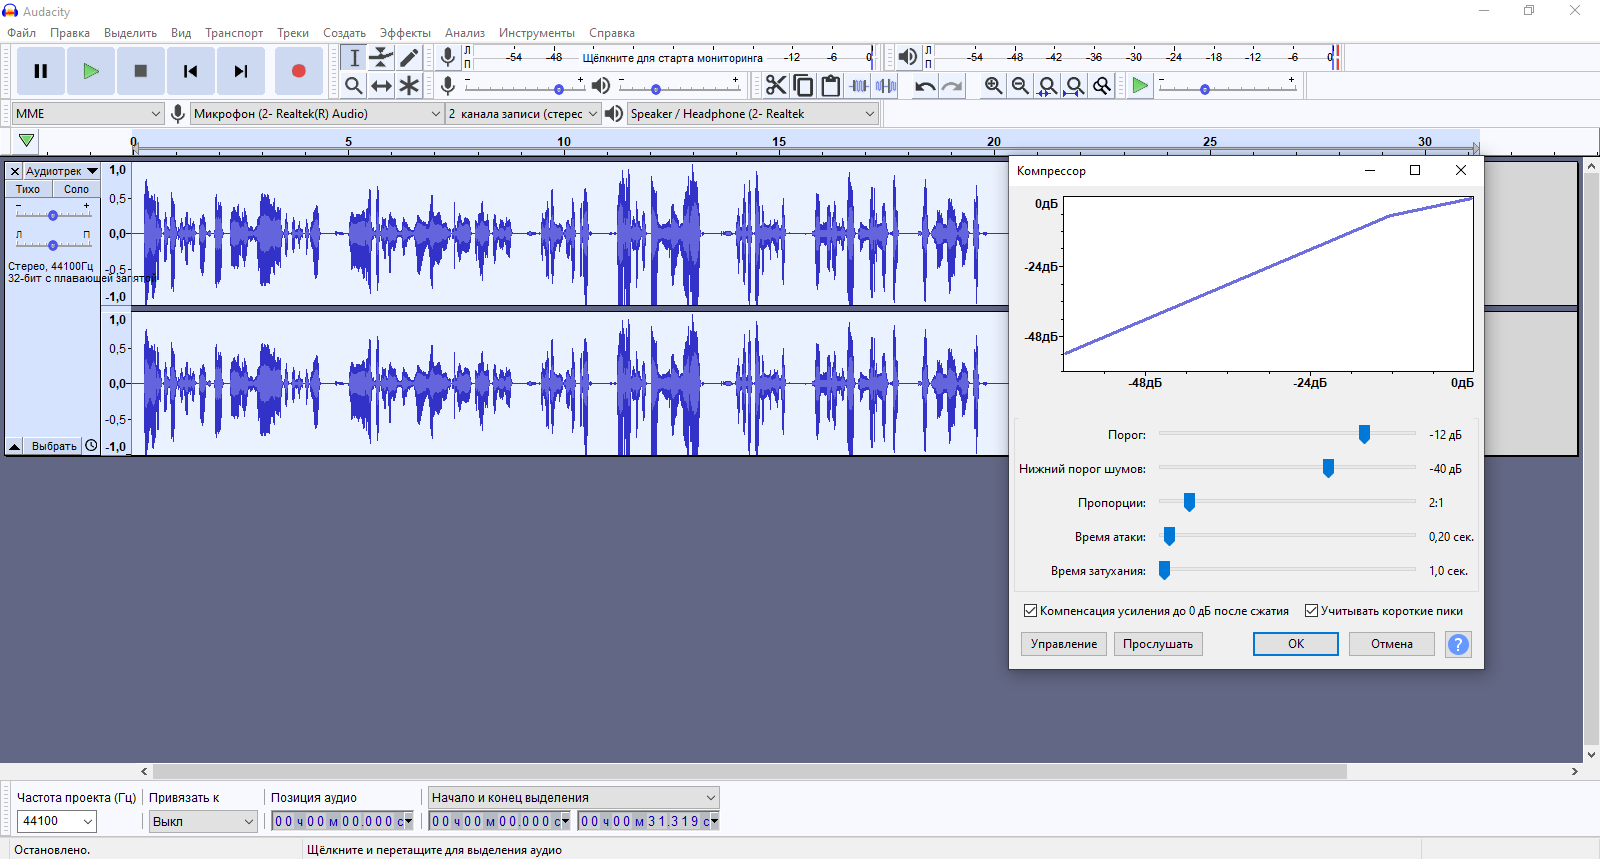Open the Привязать к Выкл dropdown
The width and height of the screenshot is (1600, 859).
(204, 821)
